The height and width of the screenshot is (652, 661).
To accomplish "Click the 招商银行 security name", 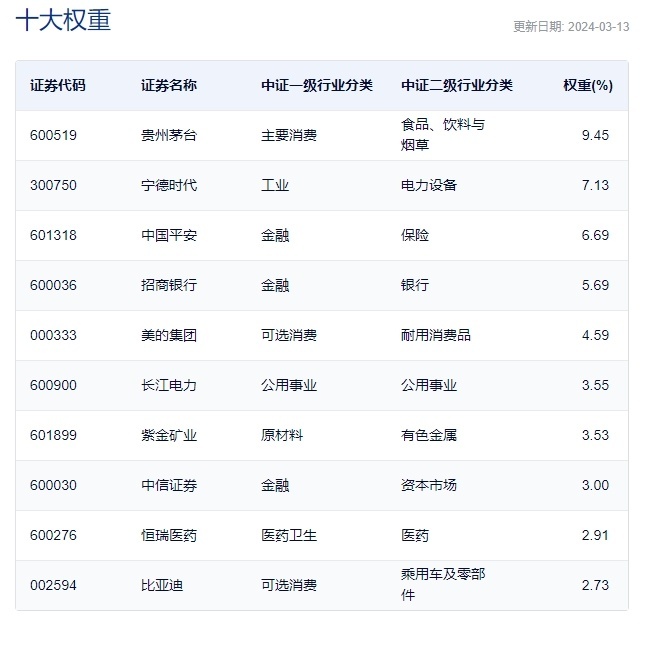I will tap(169, 286).
